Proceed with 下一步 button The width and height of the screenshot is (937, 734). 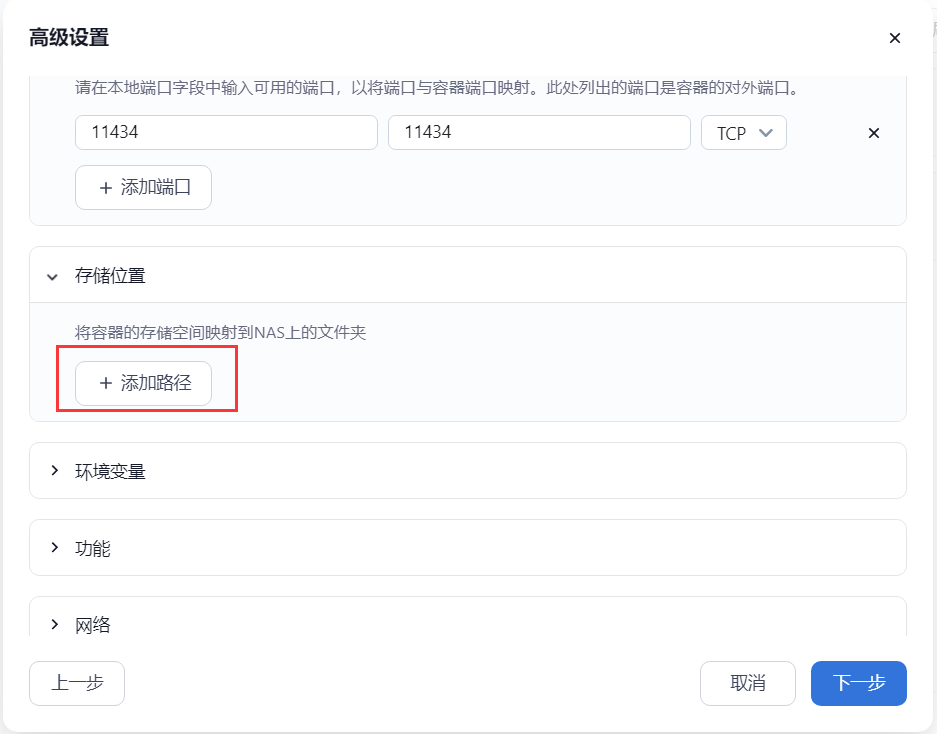coord(859,683)
